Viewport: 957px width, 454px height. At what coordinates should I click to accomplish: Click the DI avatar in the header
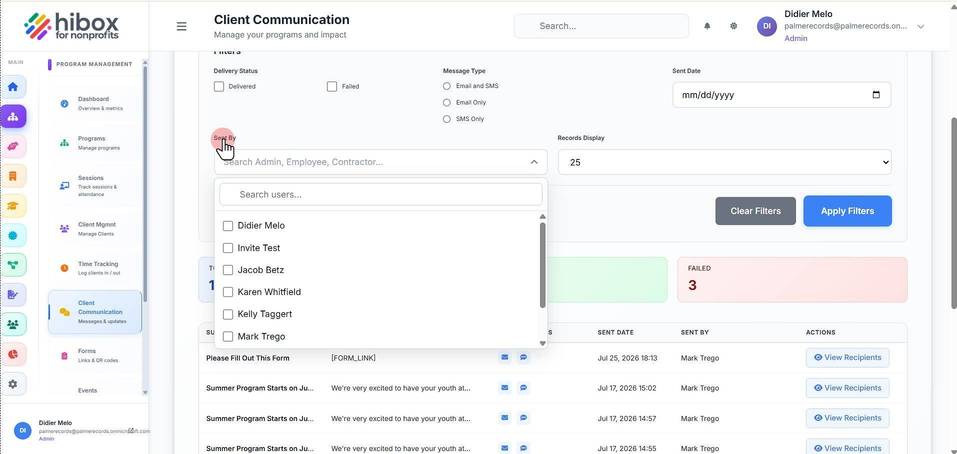point(767,26)
